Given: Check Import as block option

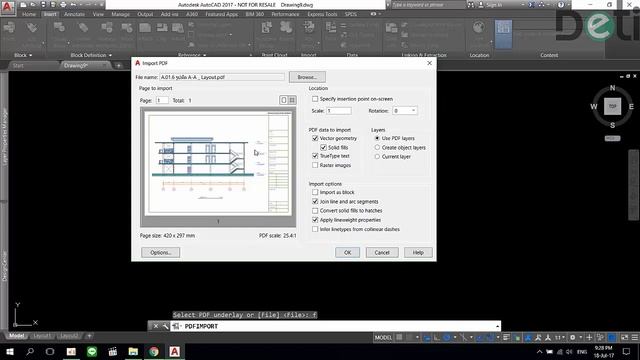Looking at the screenshot, I should pos(315,192).
